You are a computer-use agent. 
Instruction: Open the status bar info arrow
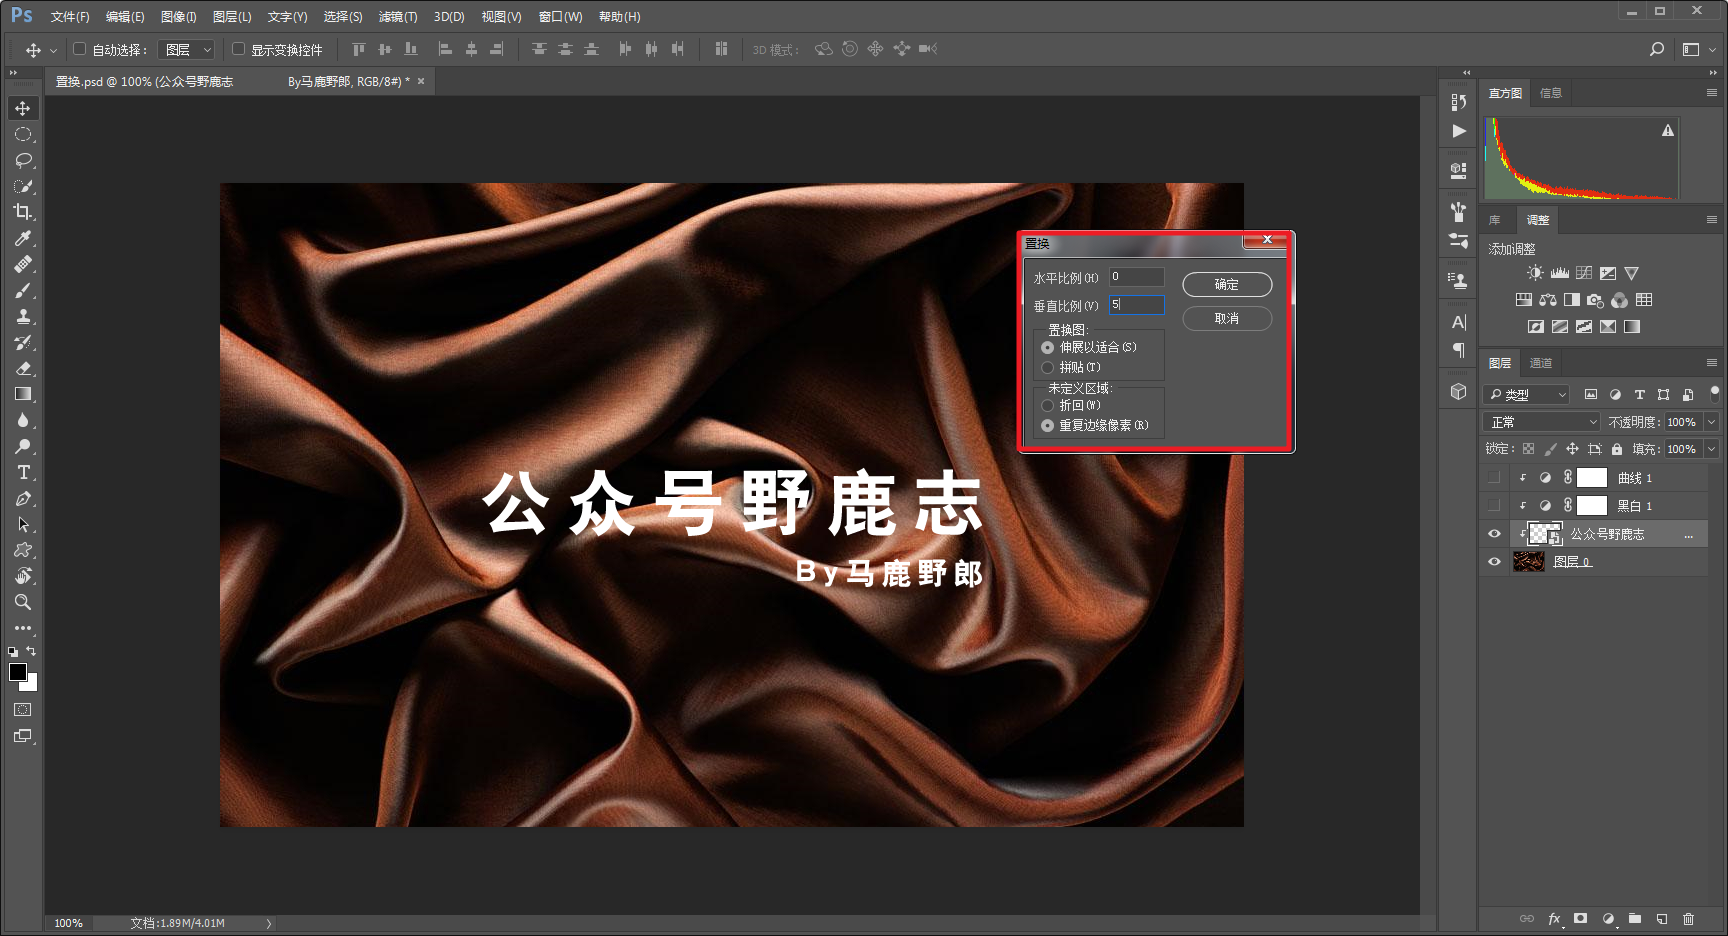[268, 924]
